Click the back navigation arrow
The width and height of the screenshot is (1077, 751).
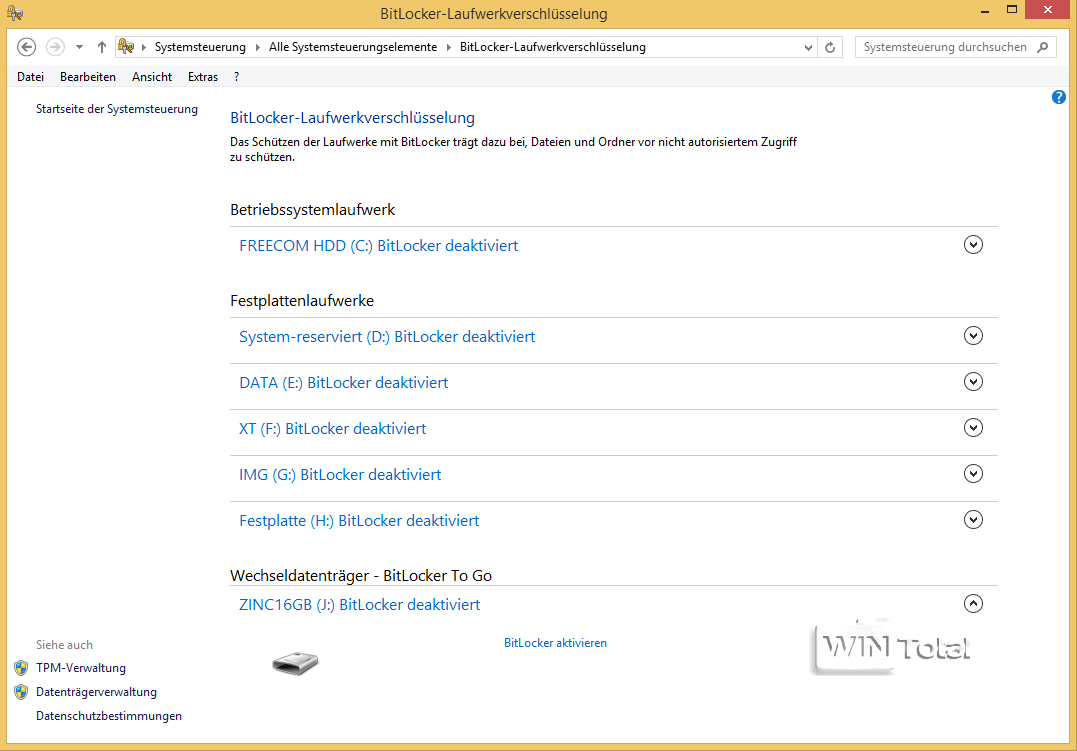26,47
